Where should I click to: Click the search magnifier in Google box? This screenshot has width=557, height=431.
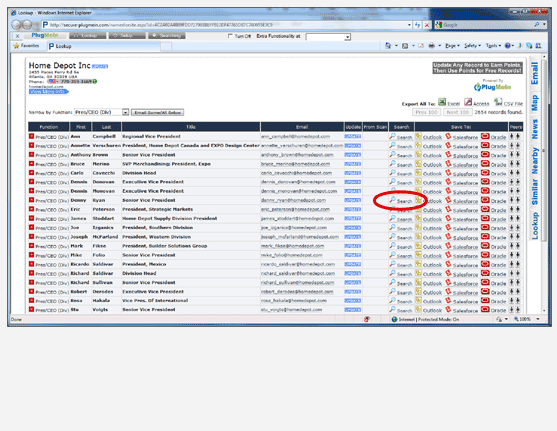click(537, 25)
